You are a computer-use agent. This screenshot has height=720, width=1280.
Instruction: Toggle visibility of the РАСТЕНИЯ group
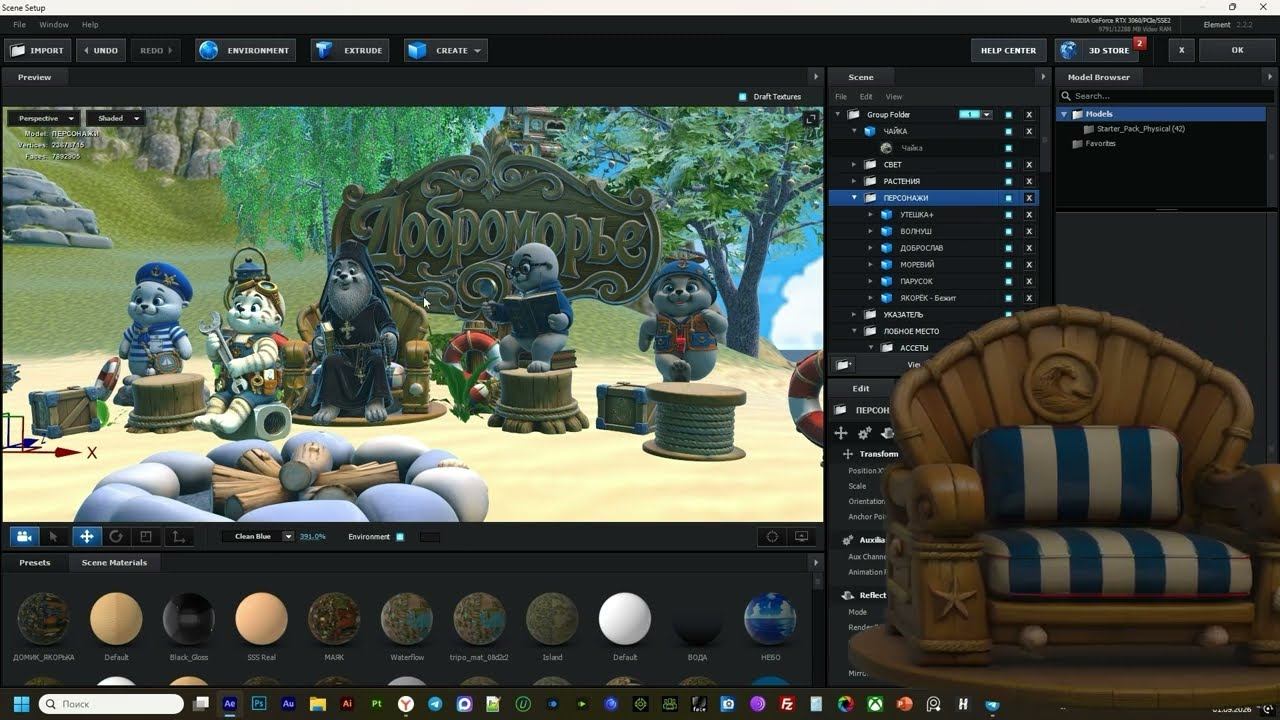click(1008, 181)
